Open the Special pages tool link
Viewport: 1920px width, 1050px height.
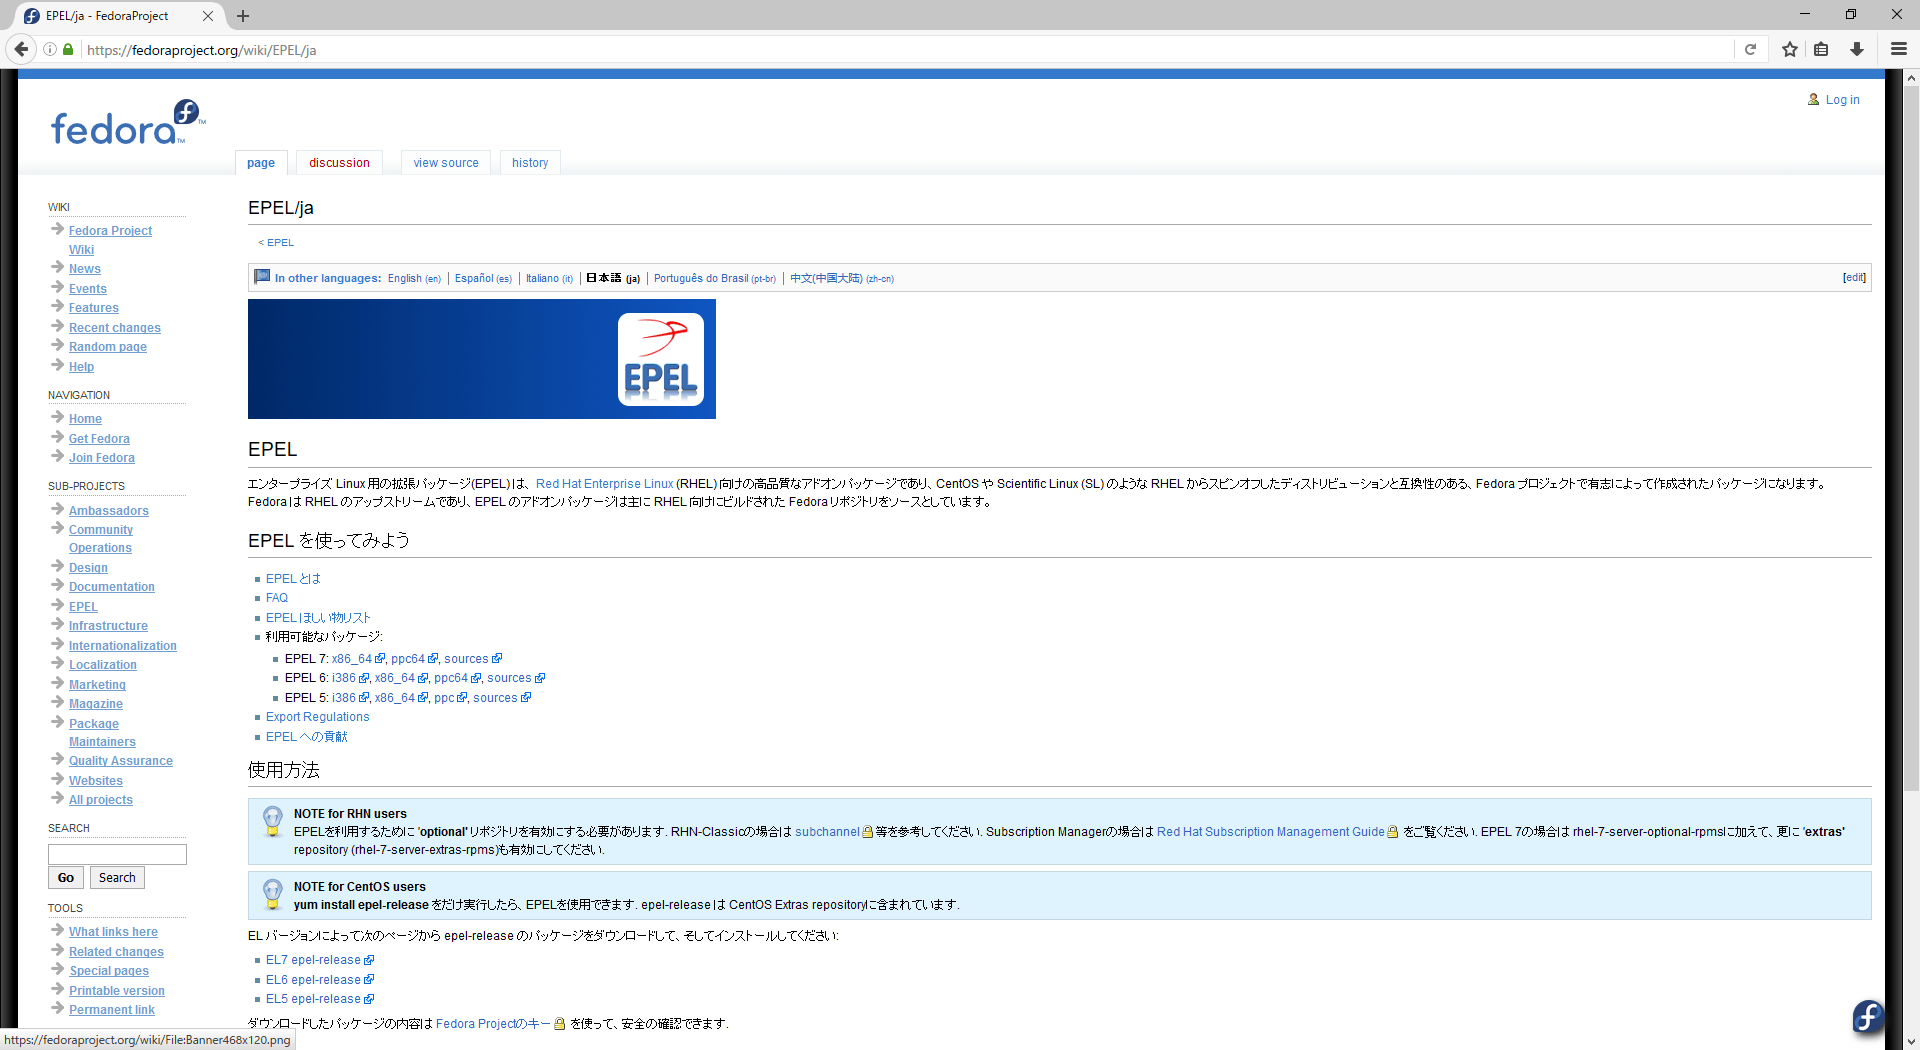[x=109, y=971]
